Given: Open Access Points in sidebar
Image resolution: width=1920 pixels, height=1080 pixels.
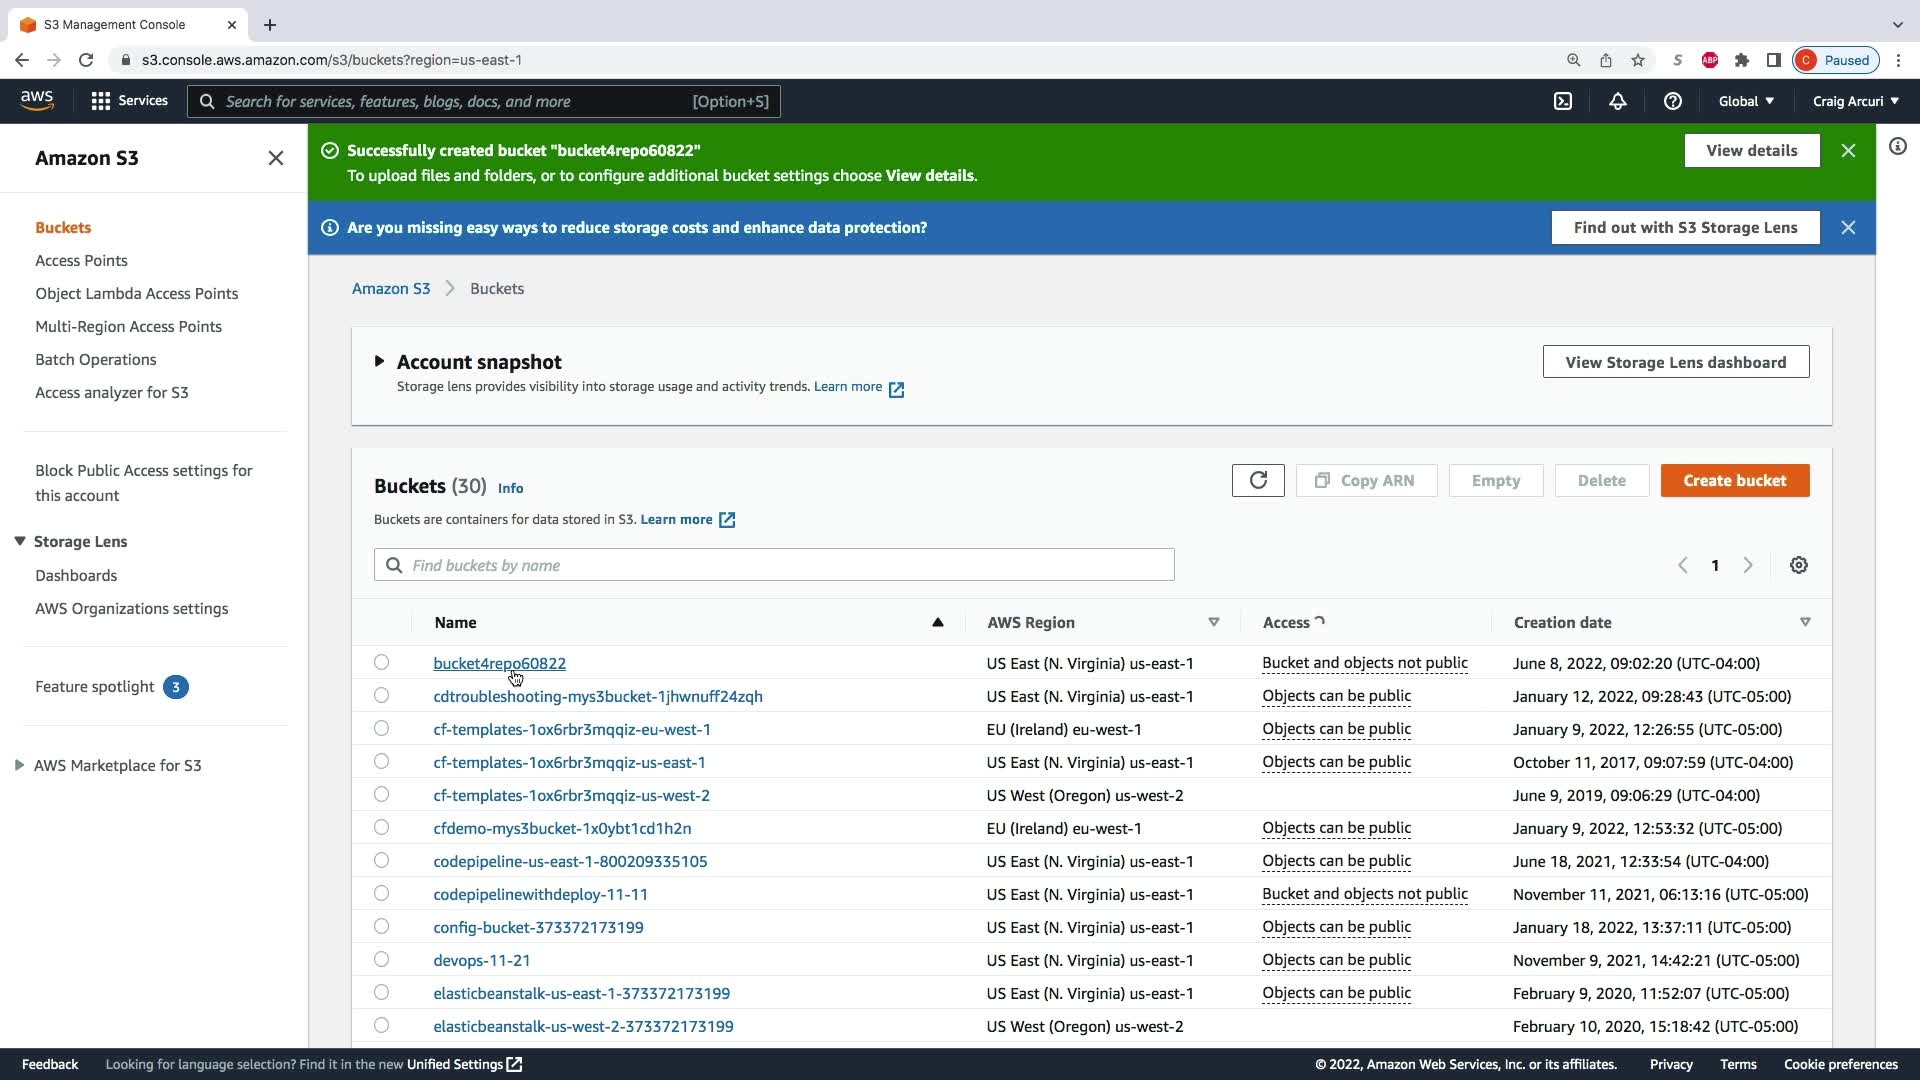Looking at the screenshot, I should pyautogui.click(x=81, y=261).
